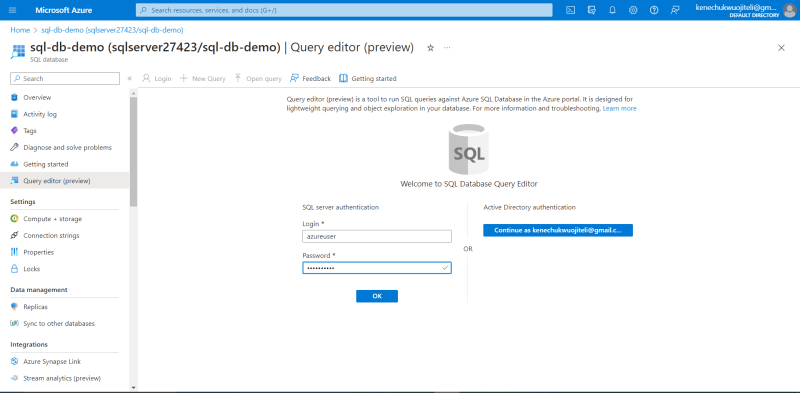Click the global search resources field
This screenshot has width=800, height=393.
pyautogui.click(x=344, y=10)
